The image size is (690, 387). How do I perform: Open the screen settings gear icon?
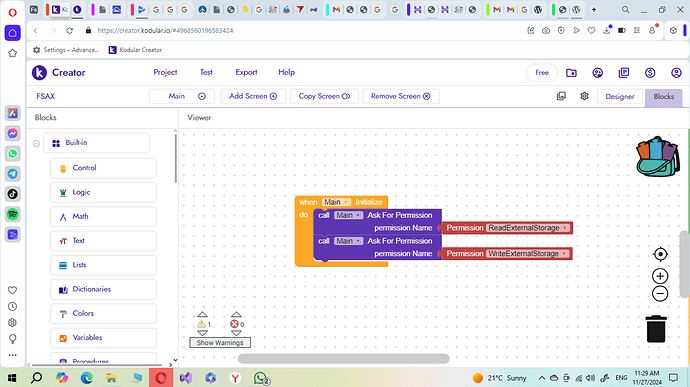(x=584, y=96)
